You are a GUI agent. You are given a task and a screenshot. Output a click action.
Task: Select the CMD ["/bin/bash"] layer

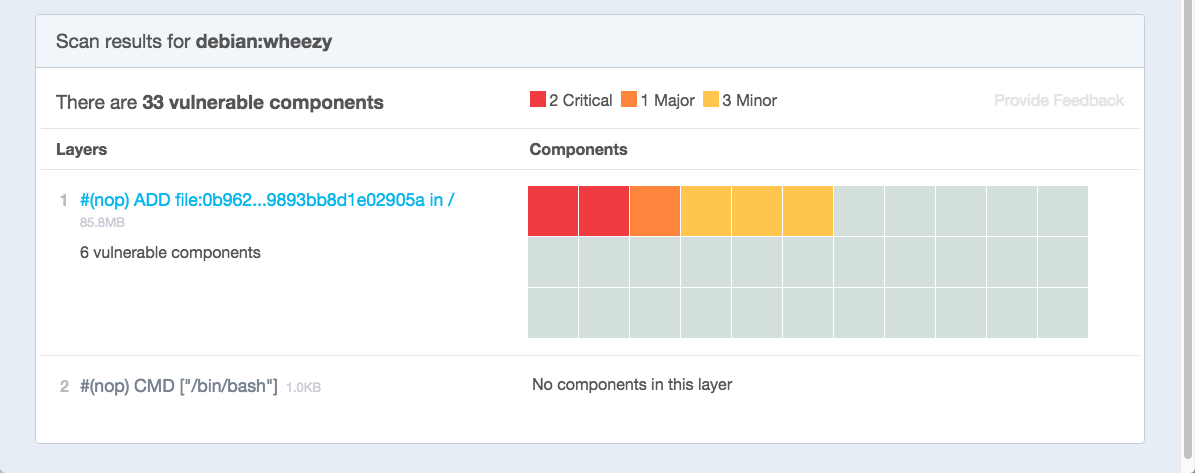pos(178,386)
